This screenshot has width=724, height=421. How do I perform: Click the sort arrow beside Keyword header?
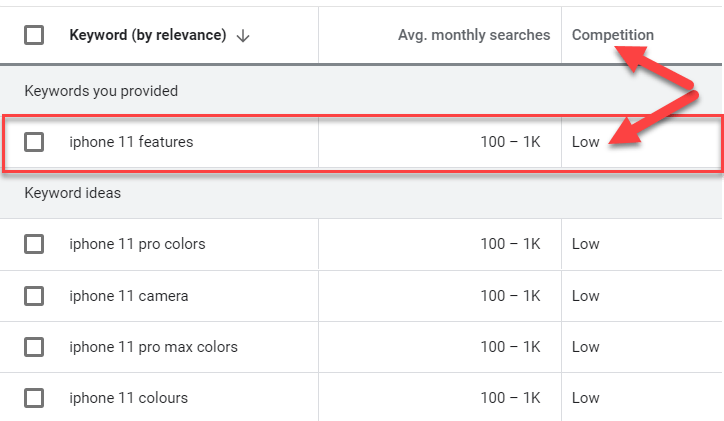click(x=243, y=36)
